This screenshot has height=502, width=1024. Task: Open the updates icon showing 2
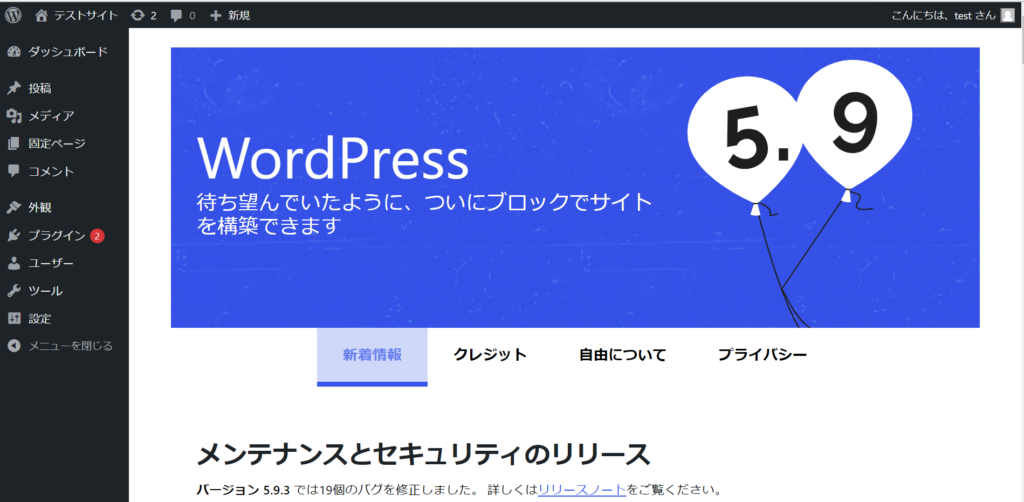coord(138,15)
